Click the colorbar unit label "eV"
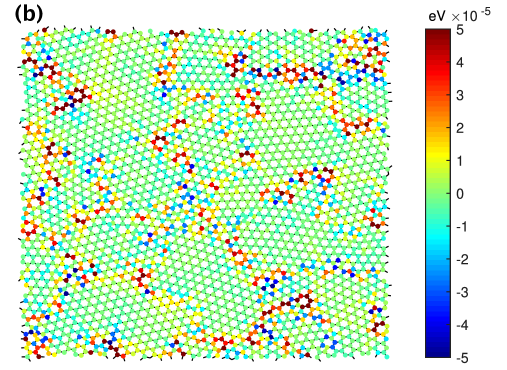 [x=437, y=16]
